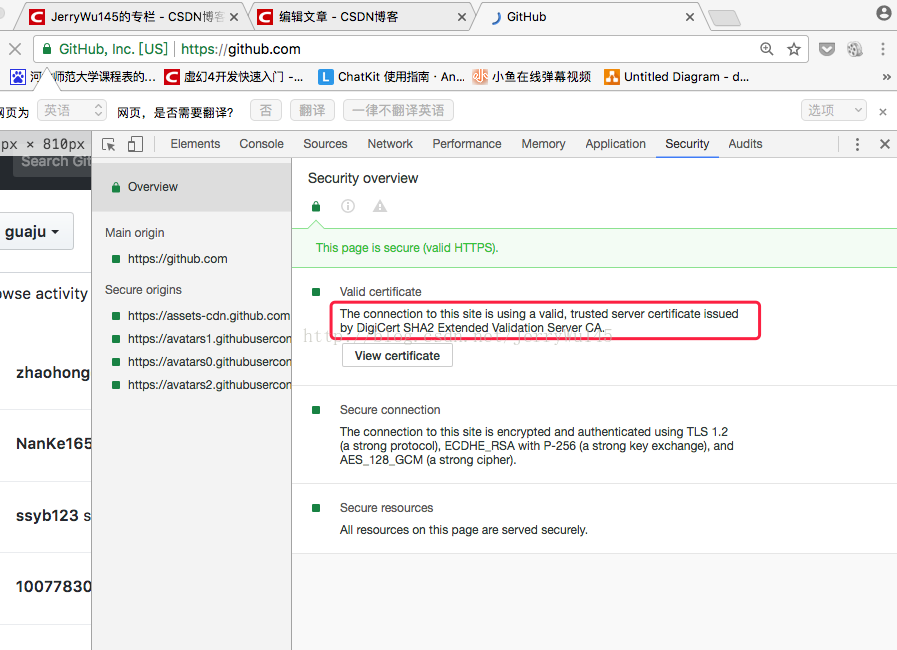Open the Memory panel tab
The width and height of the screenshot is (897, 650).
(543, 144)
